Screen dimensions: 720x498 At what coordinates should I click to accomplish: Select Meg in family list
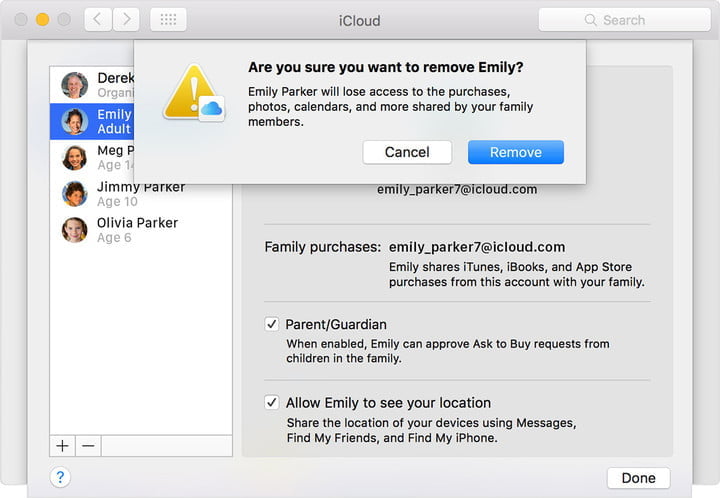92,157
